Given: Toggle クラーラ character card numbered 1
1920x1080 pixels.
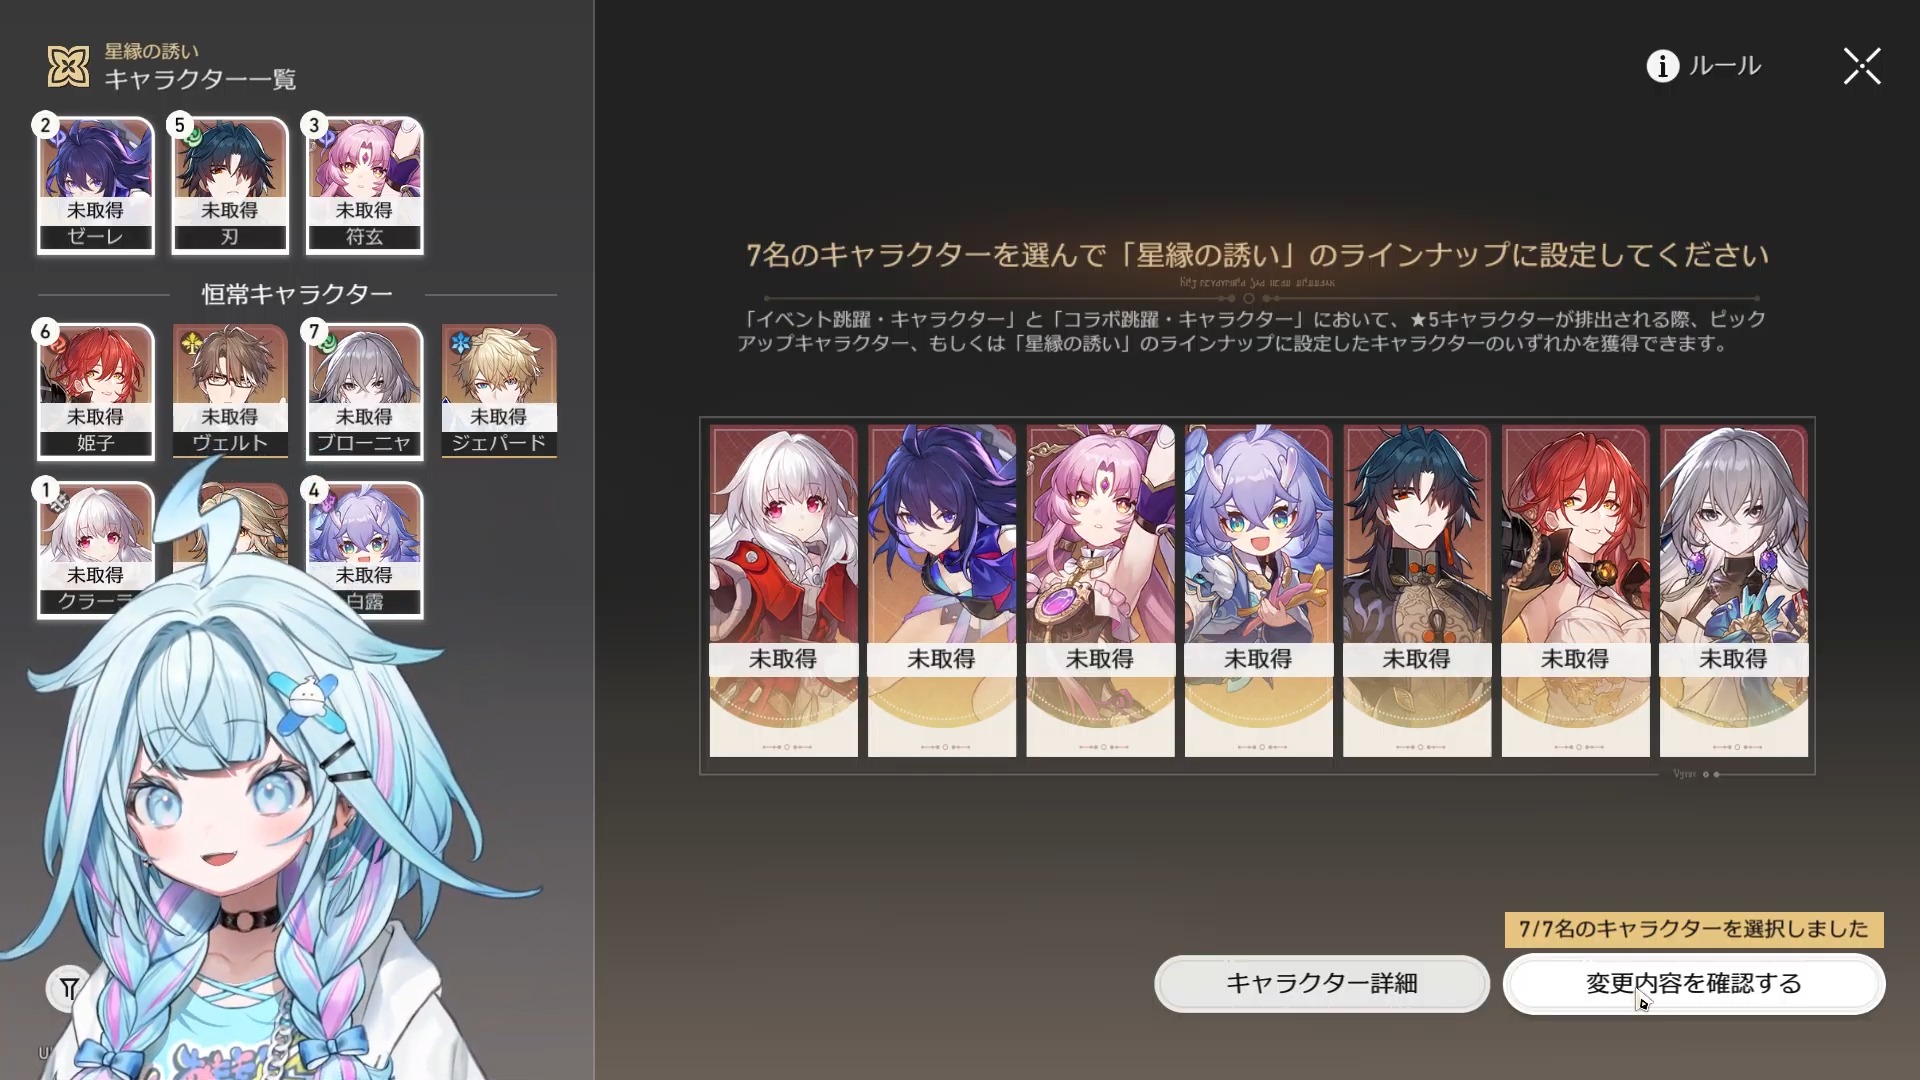Looking at the screenshot, I should 96,550.
